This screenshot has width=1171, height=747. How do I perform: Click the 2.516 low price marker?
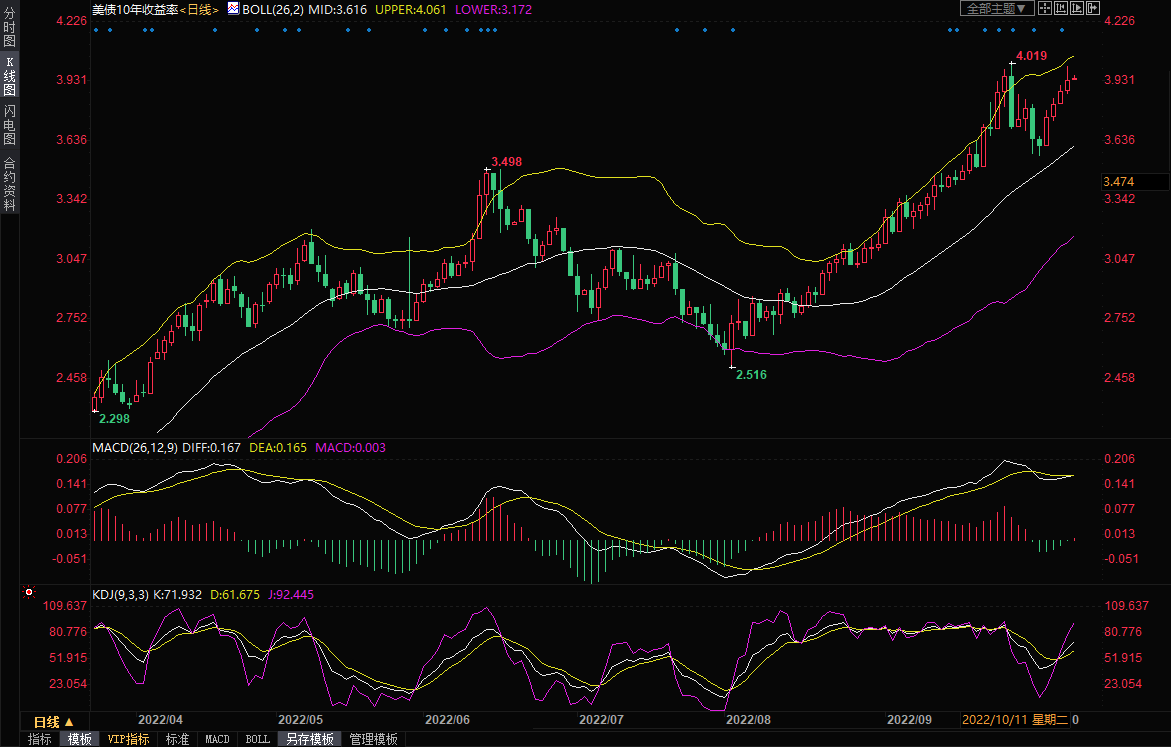pyautogui.click(x=751, y=374)
